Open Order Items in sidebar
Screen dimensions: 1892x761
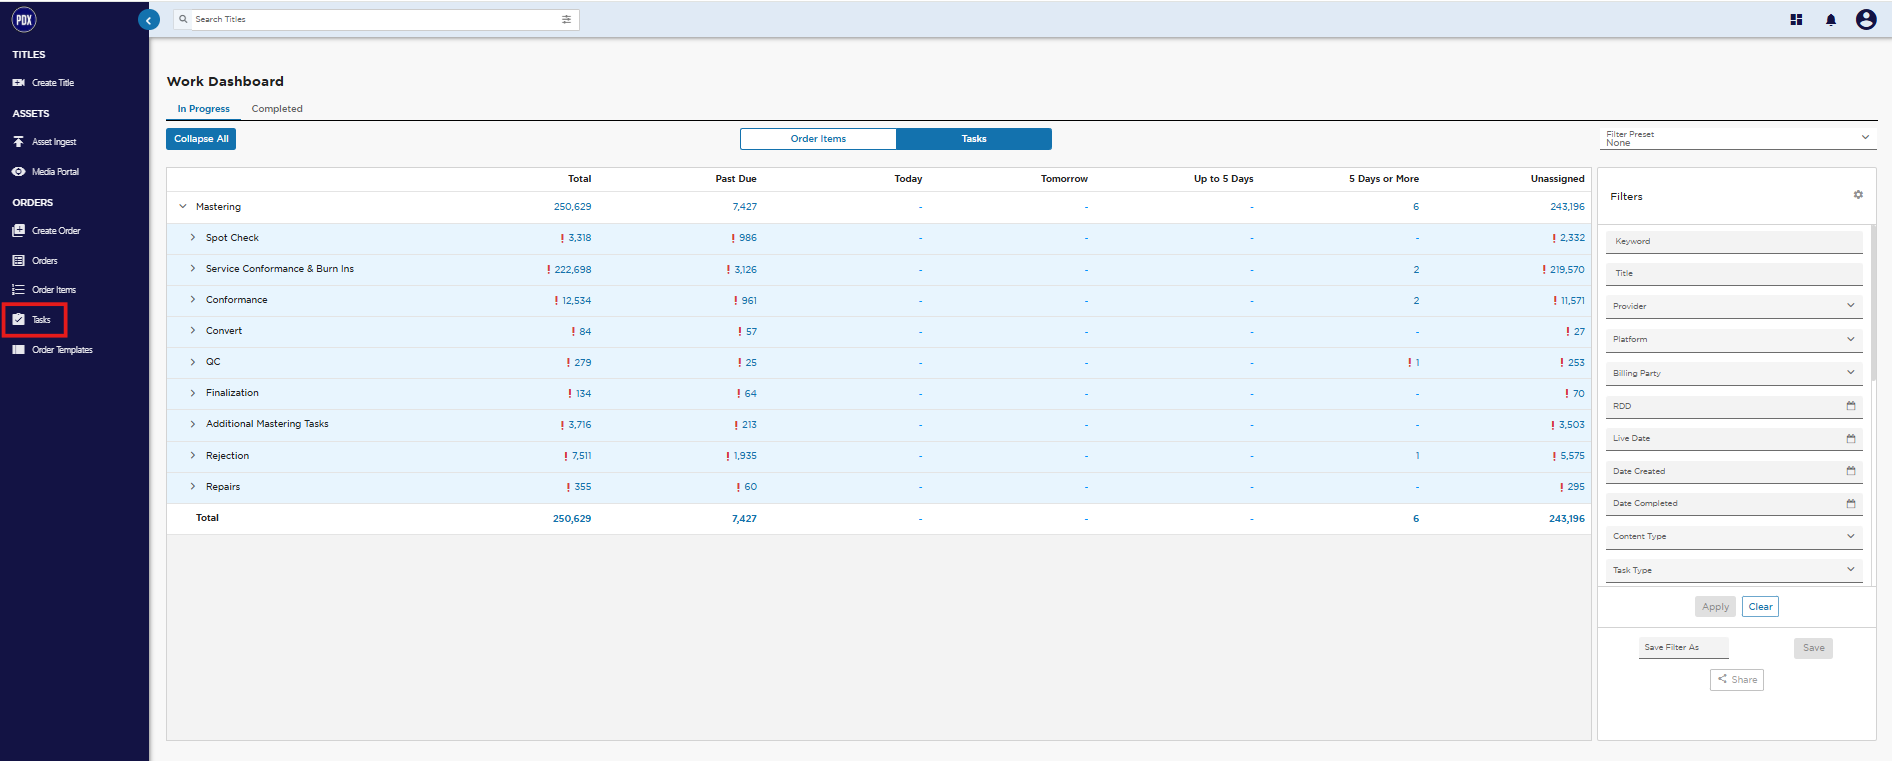[x=44, y=290]
